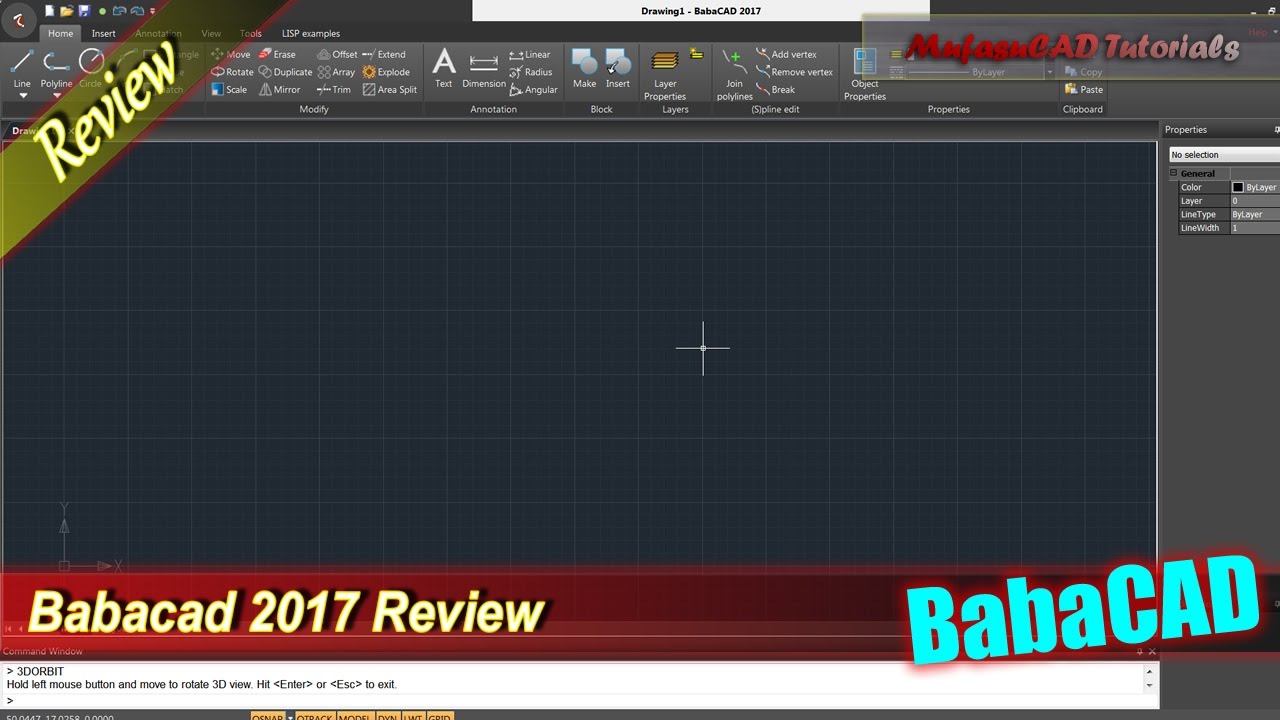Add vertex to spline

pyautogui.click(x=786, y=55)
